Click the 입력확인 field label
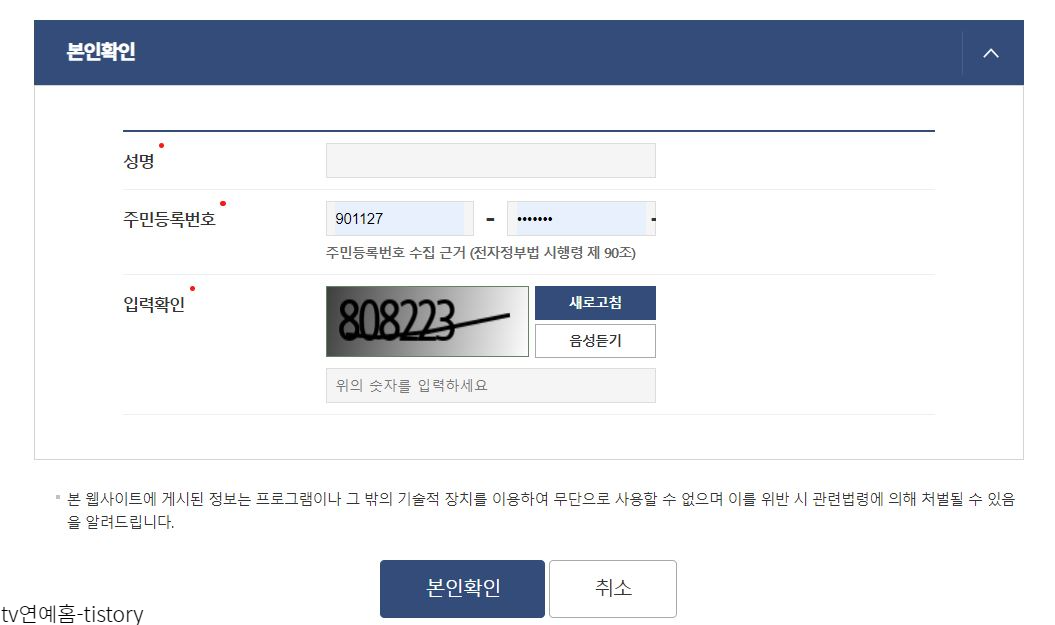The image size is (1055, 625). point(153,304)
